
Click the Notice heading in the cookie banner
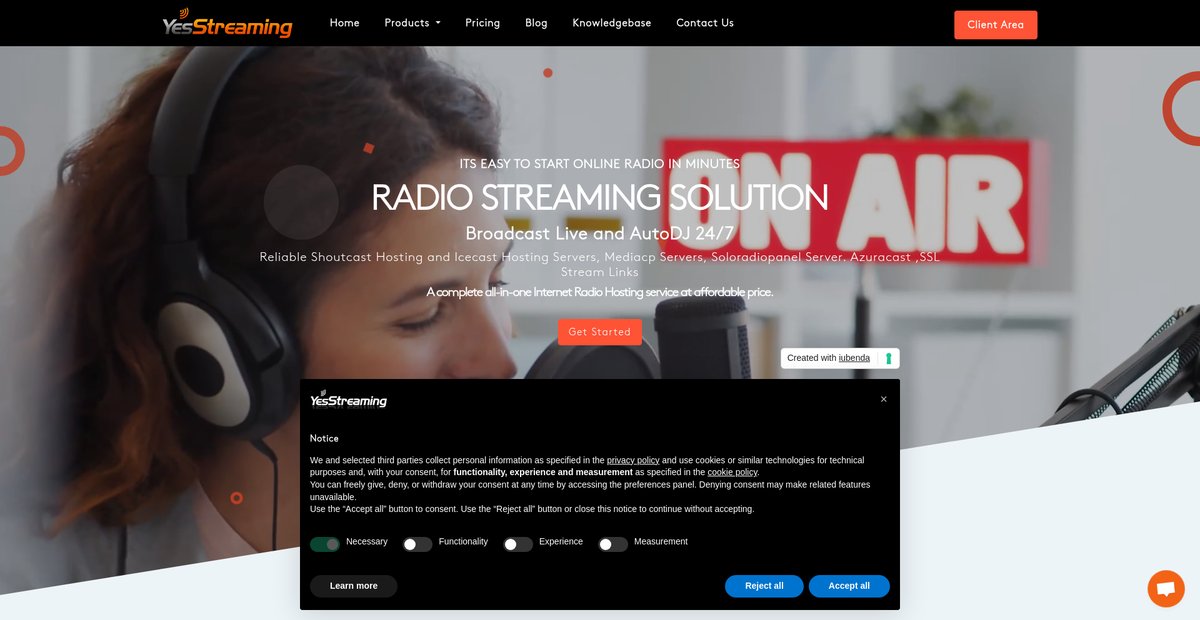coord(324,438)
